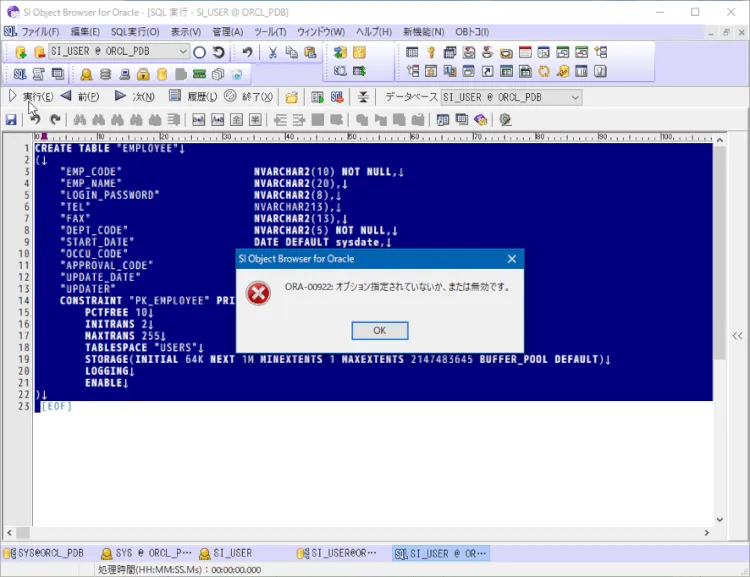The width and height of the screenshot is (750, 577).
Task: Click the 前(P) previous SQL button
Action: click(80, 97)
